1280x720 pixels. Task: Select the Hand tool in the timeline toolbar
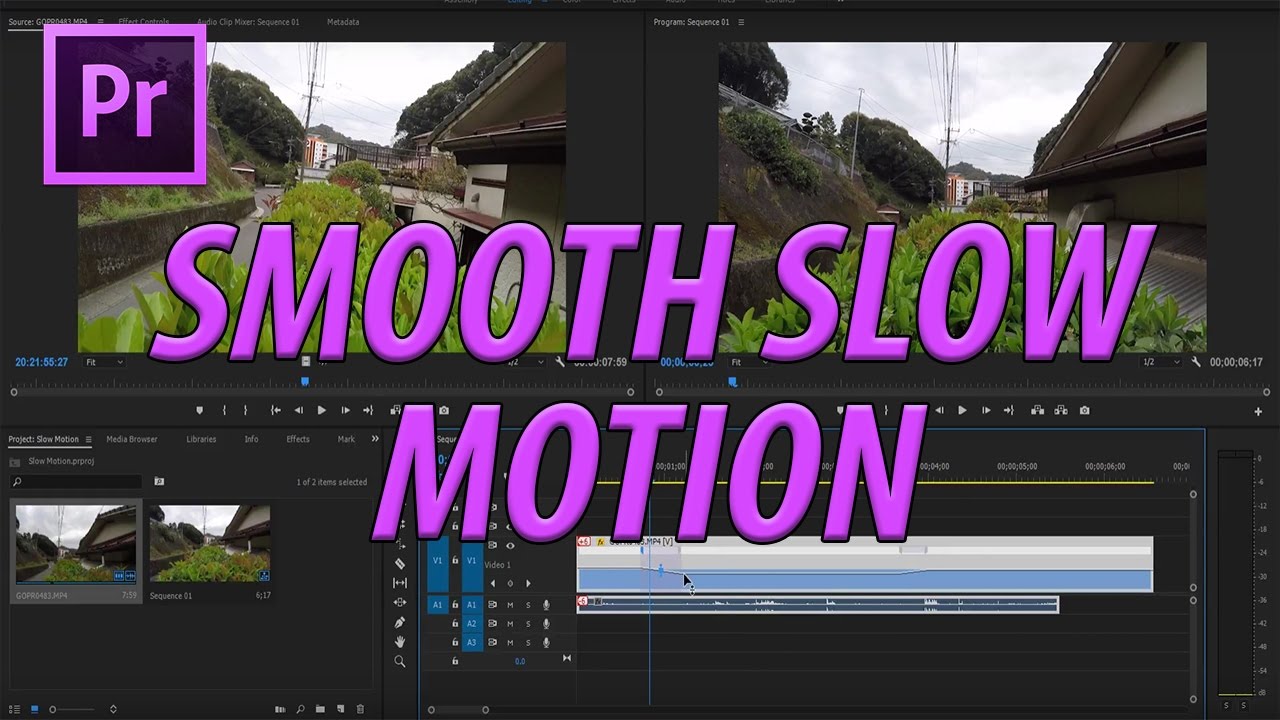400,640
